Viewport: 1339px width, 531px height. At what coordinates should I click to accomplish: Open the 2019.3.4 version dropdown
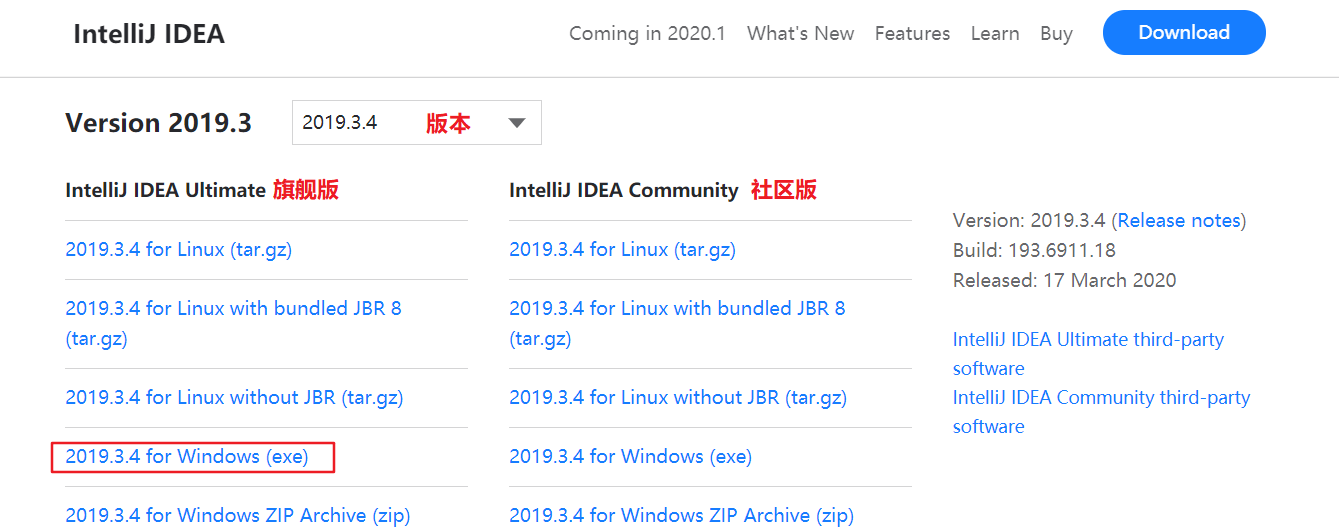pyautogui.click(x=417, y=122)
